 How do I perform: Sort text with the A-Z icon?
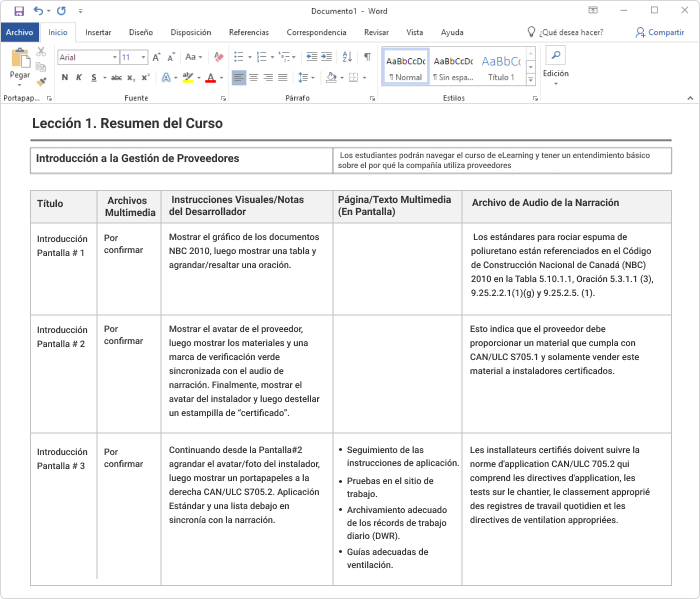pos(347,57)
